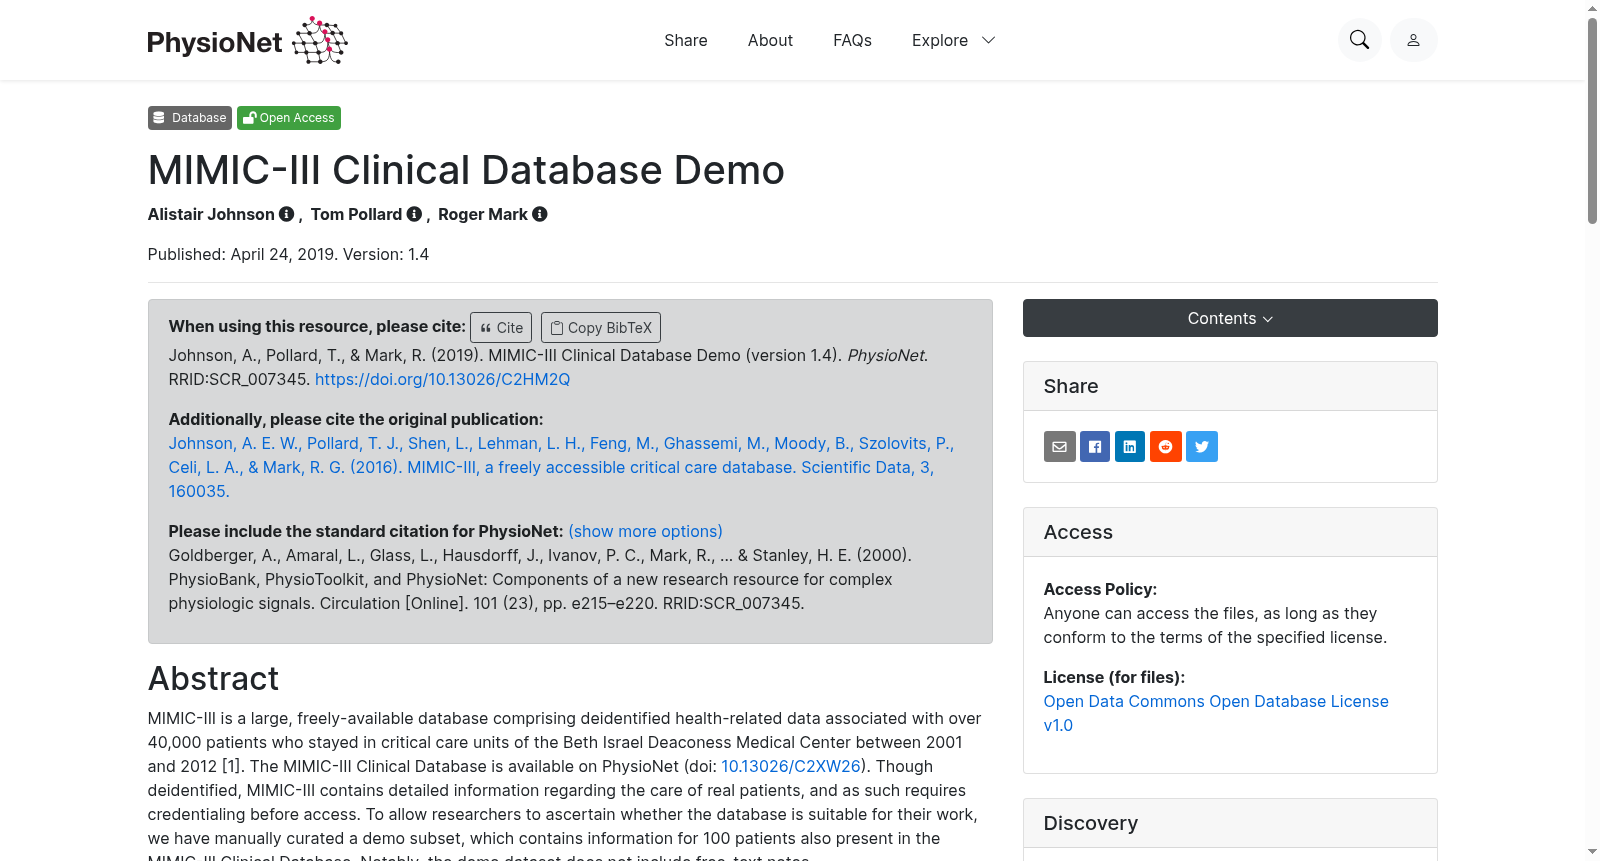
Task: Share on Reddit
Action: click(x=1166, y=447)
